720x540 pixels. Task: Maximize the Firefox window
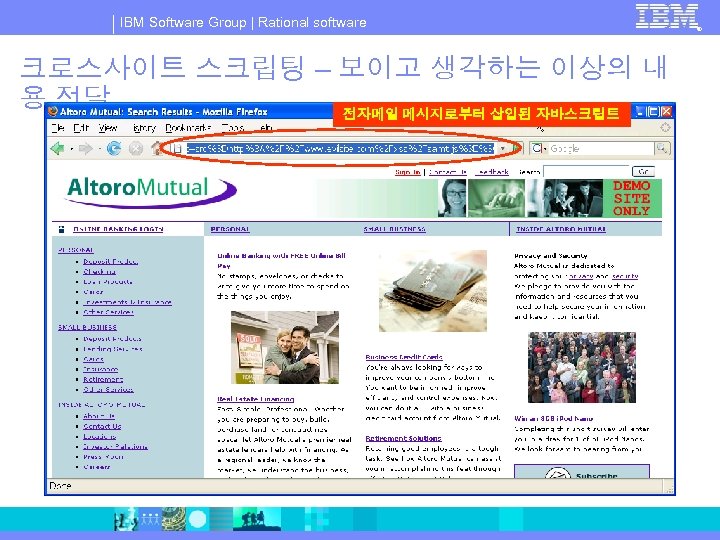click(x=654, y=112)
